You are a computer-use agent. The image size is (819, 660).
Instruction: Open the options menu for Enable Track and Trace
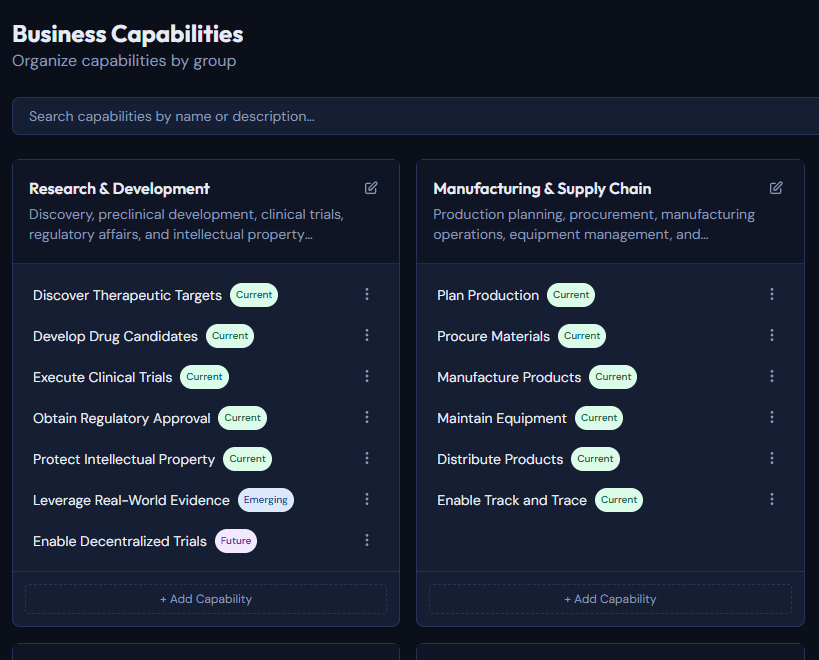coord(771,499)
